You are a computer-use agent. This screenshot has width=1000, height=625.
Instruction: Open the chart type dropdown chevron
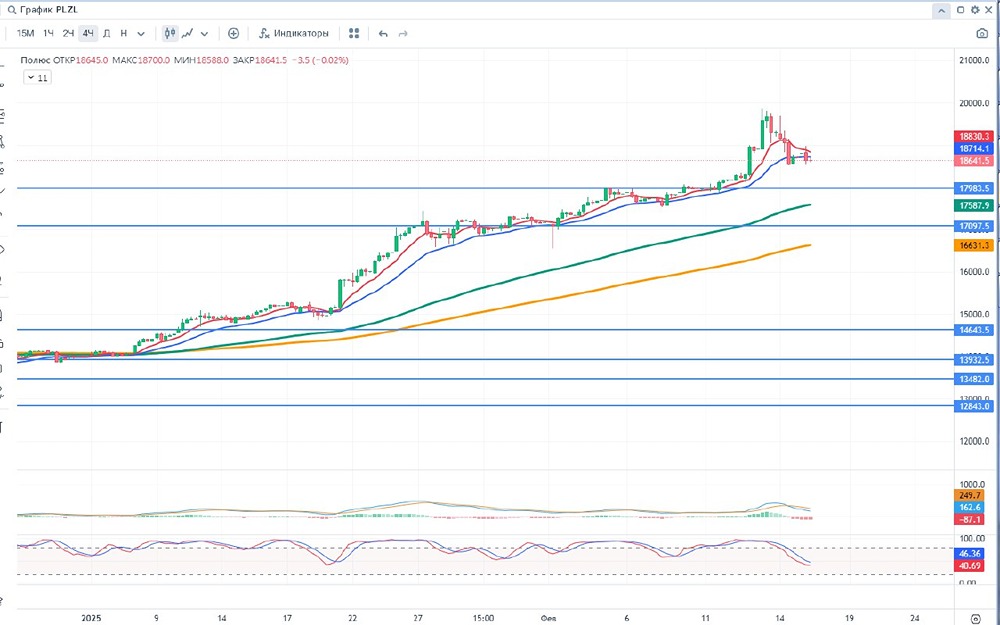(204, 33)
